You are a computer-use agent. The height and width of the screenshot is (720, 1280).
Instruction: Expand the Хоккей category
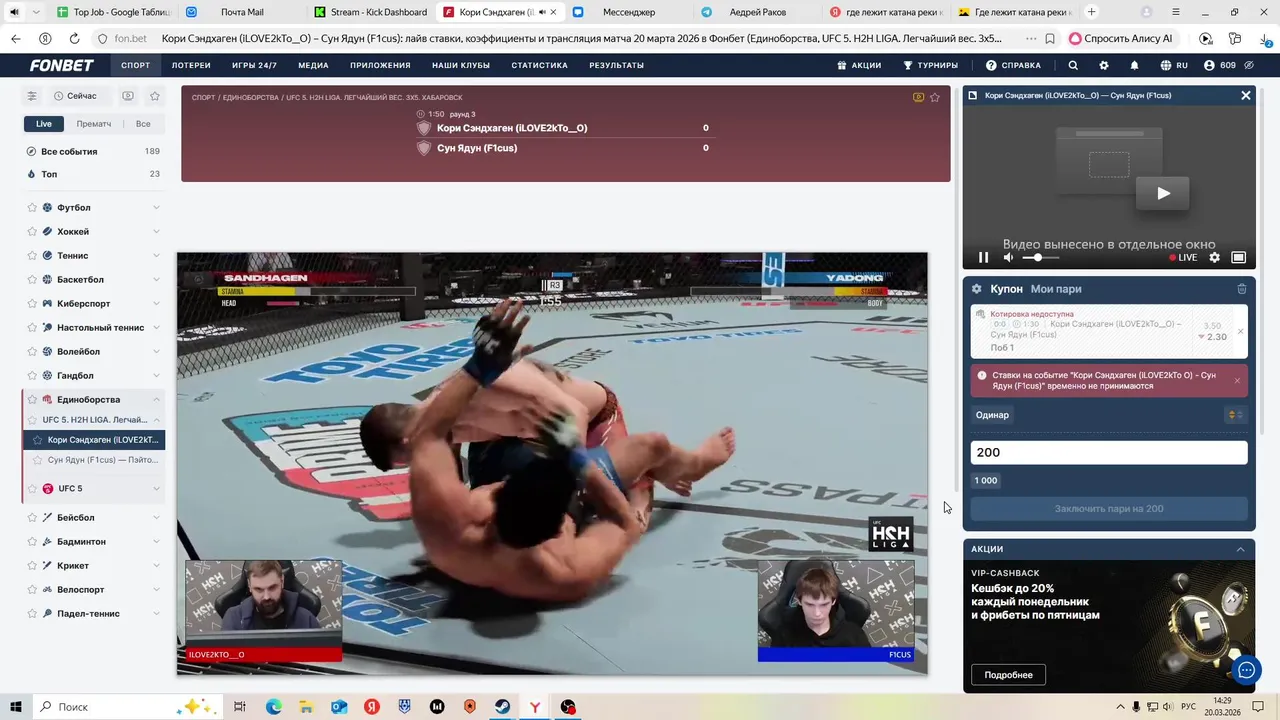(156, 232)
